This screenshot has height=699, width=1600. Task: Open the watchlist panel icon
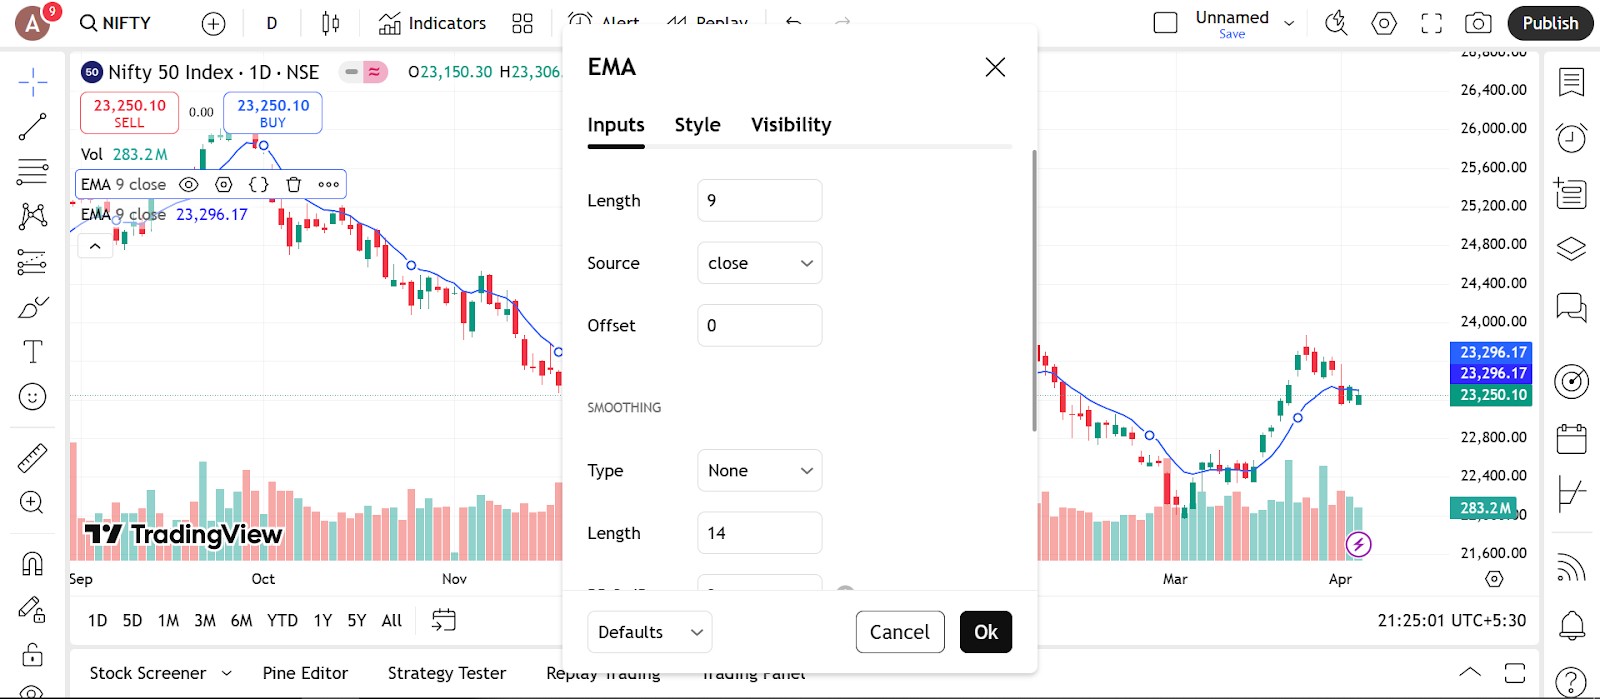[x=1571, y=82]
